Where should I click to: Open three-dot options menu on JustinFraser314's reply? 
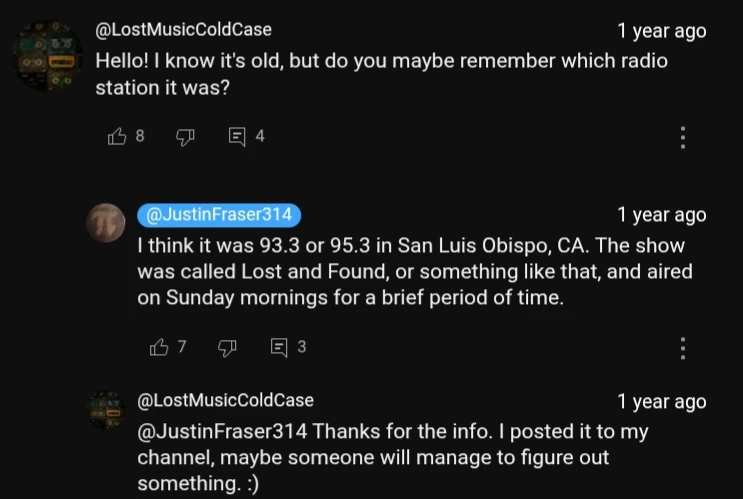(682, 348)
